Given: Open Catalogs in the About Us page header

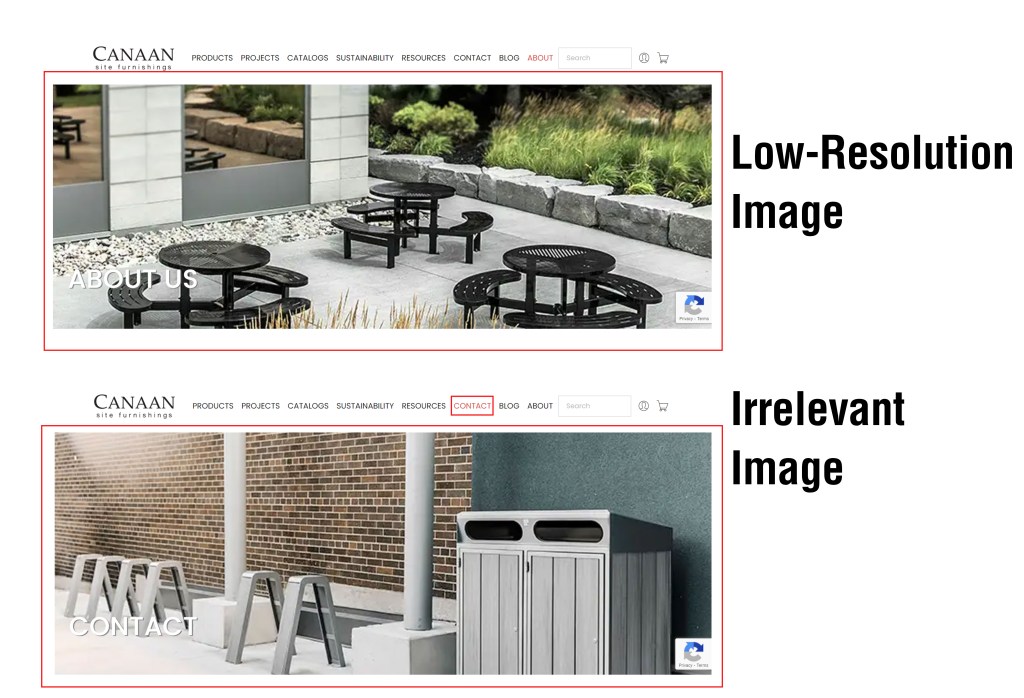Looking at the screenshot, I should tap(307, 58).
